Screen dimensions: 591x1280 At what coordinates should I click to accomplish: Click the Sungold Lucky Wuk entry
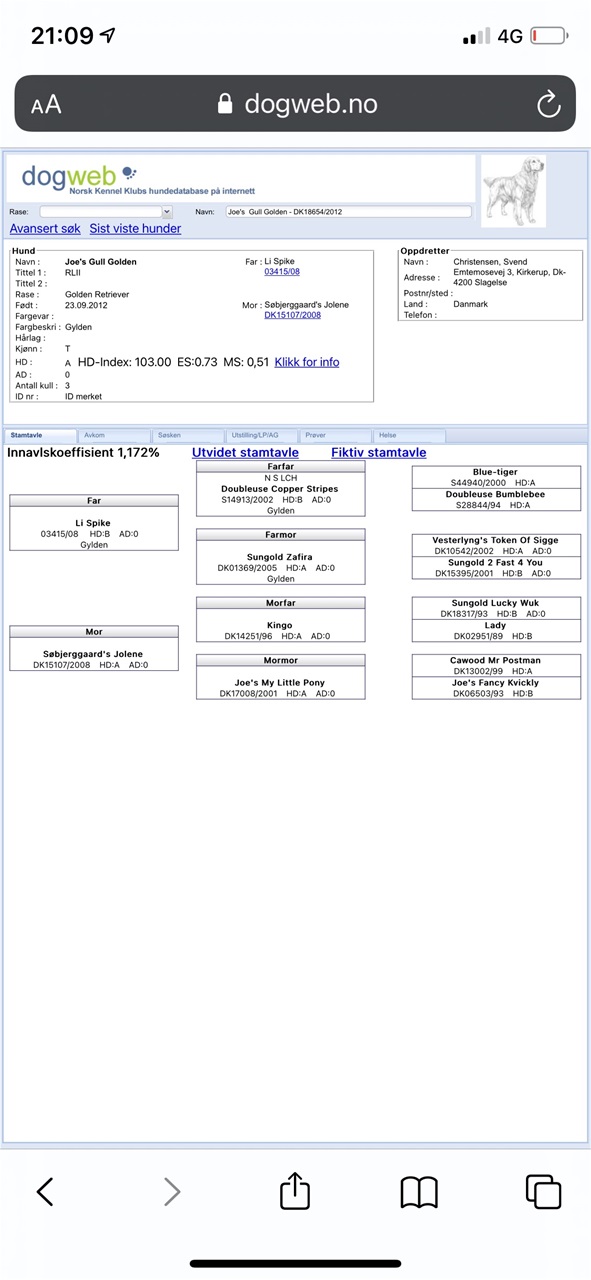click(496, 603)
